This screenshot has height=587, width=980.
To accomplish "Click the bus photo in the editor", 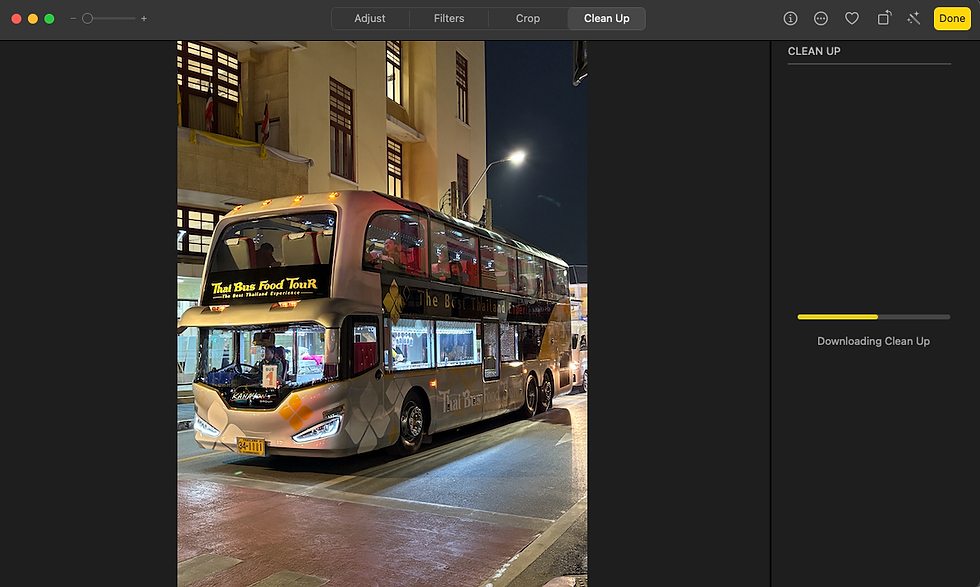I will point(382,314).
